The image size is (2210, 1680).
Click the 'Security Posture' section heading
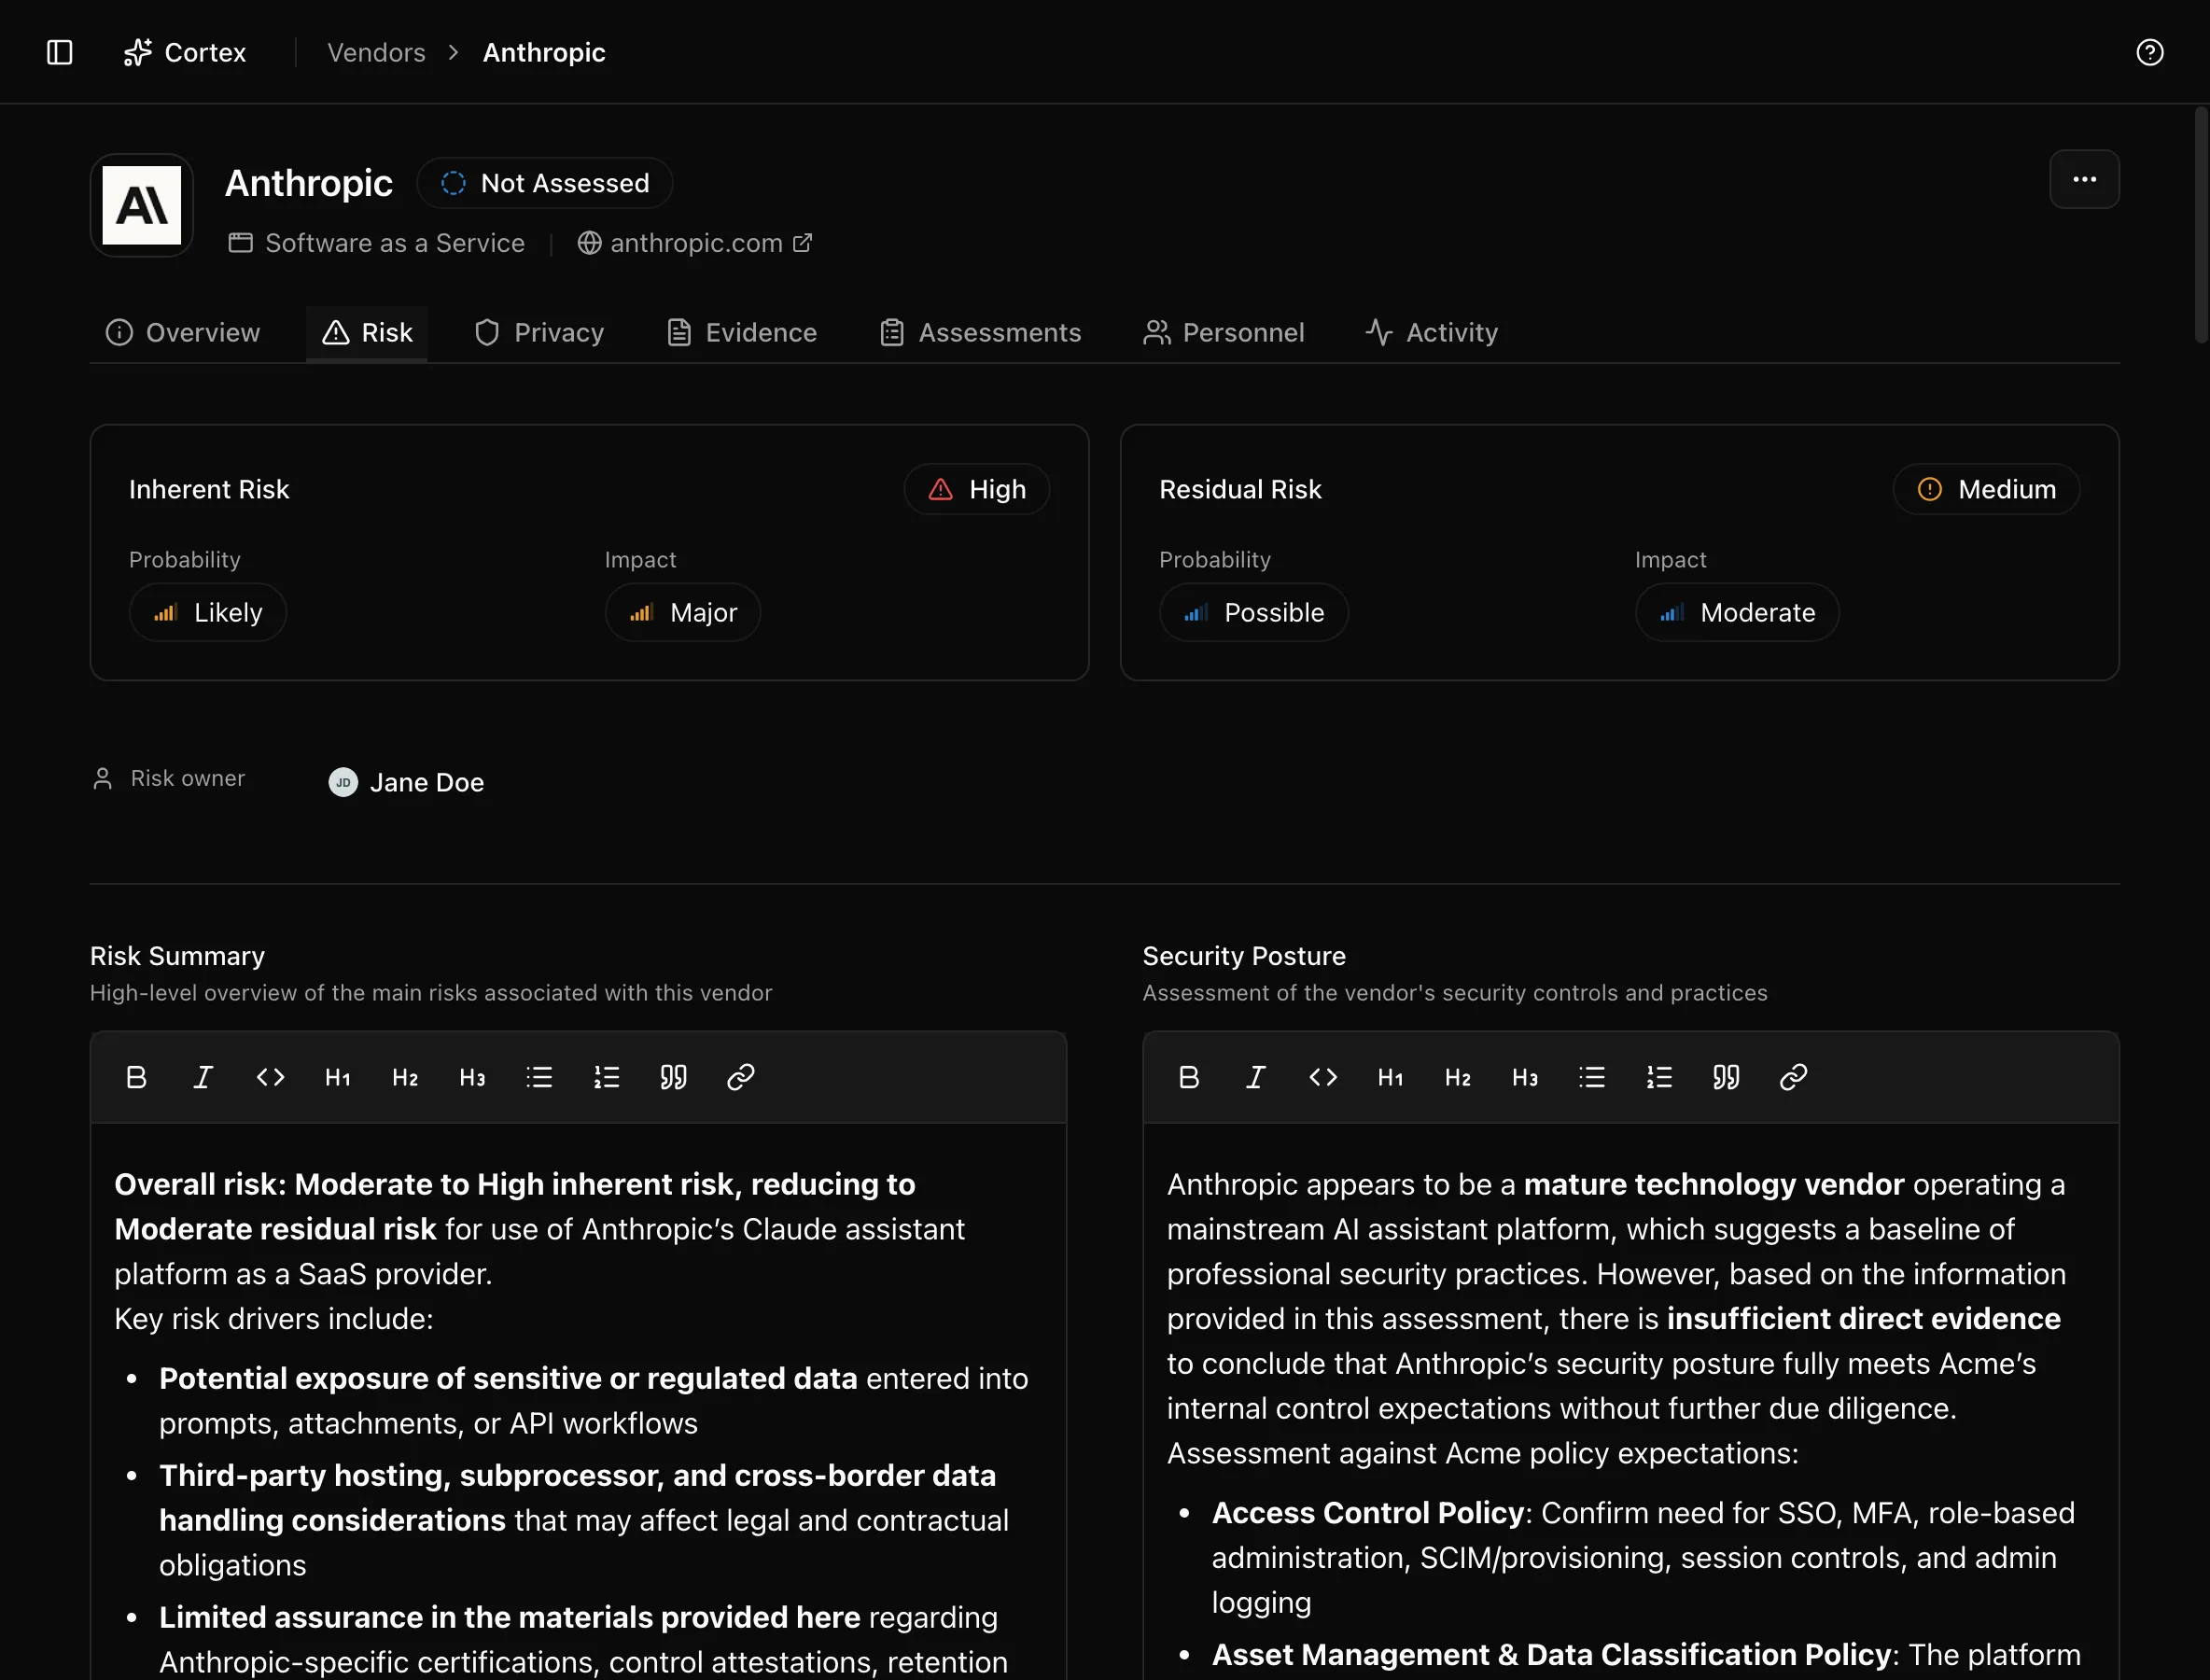[x=1244, y=956]
